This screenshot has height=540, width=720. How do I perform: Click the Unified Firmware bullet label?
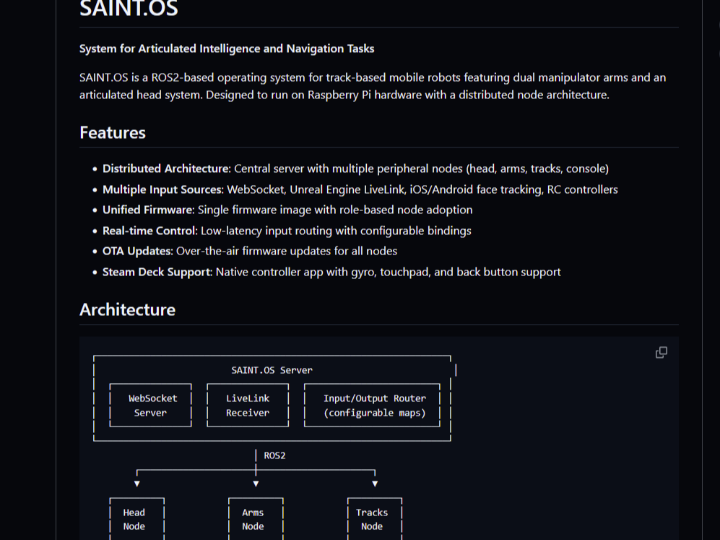147,210
